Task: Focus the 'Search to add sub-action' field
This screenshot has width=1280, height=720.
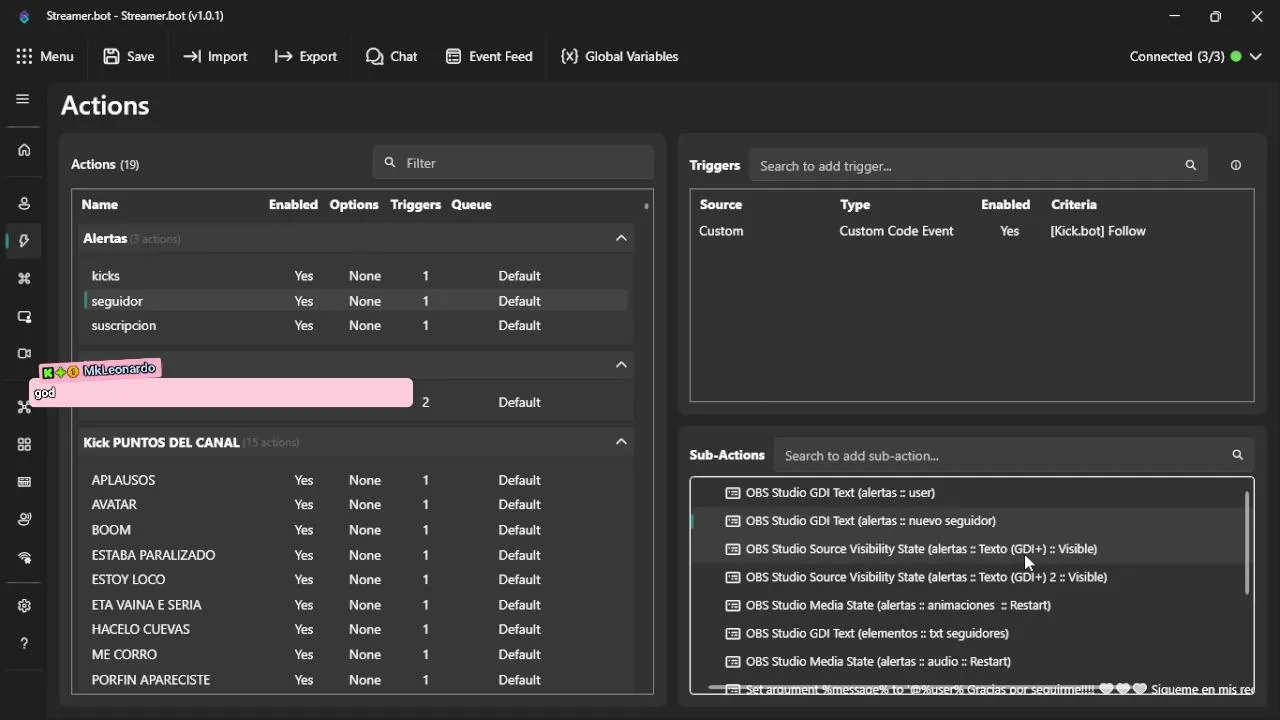Action: point(1014,455)
